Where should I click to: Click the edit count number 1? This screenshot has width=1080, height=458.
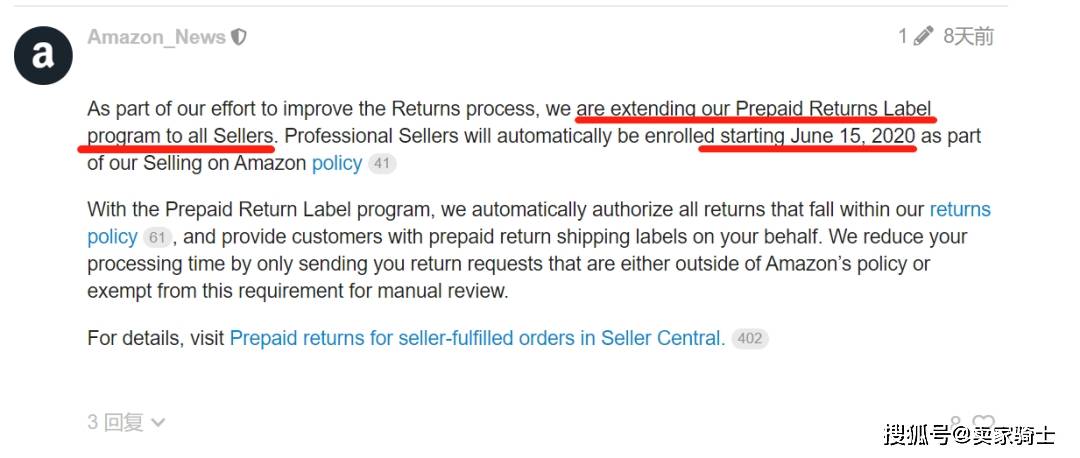[902, 36]
